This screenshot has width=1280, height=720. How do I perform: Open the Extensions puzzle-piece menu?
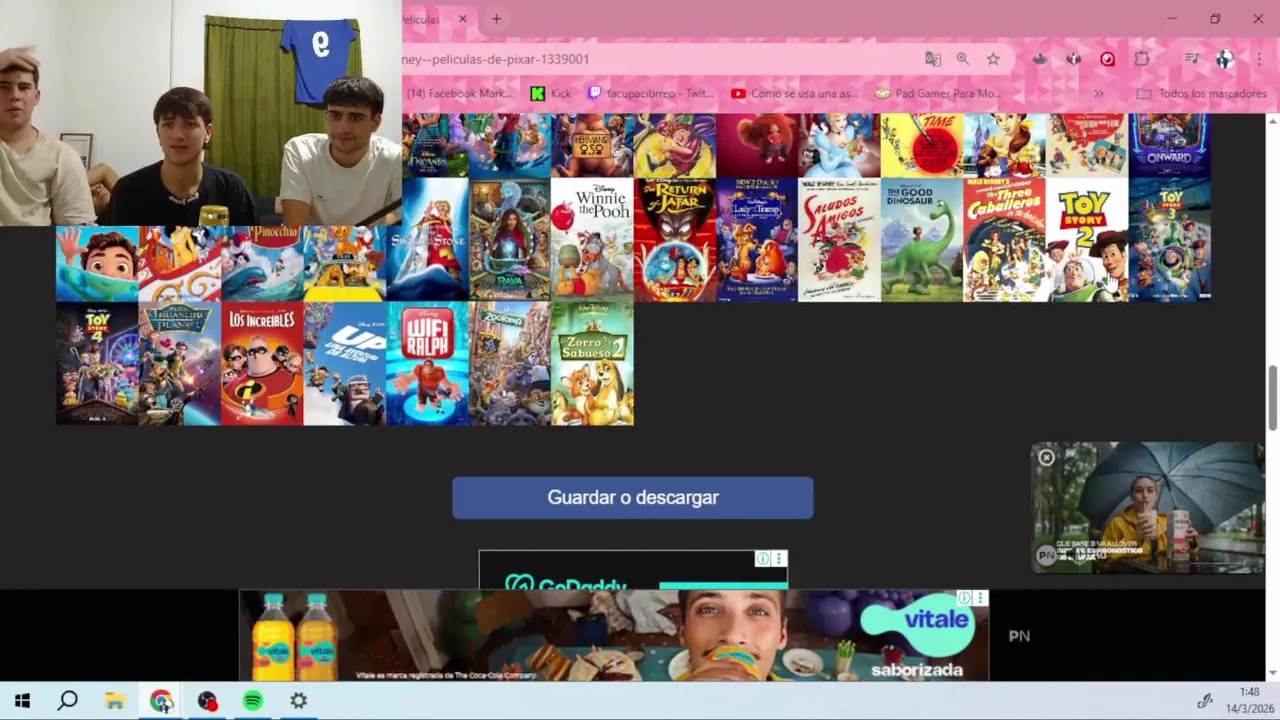[x=1141, y=59]
